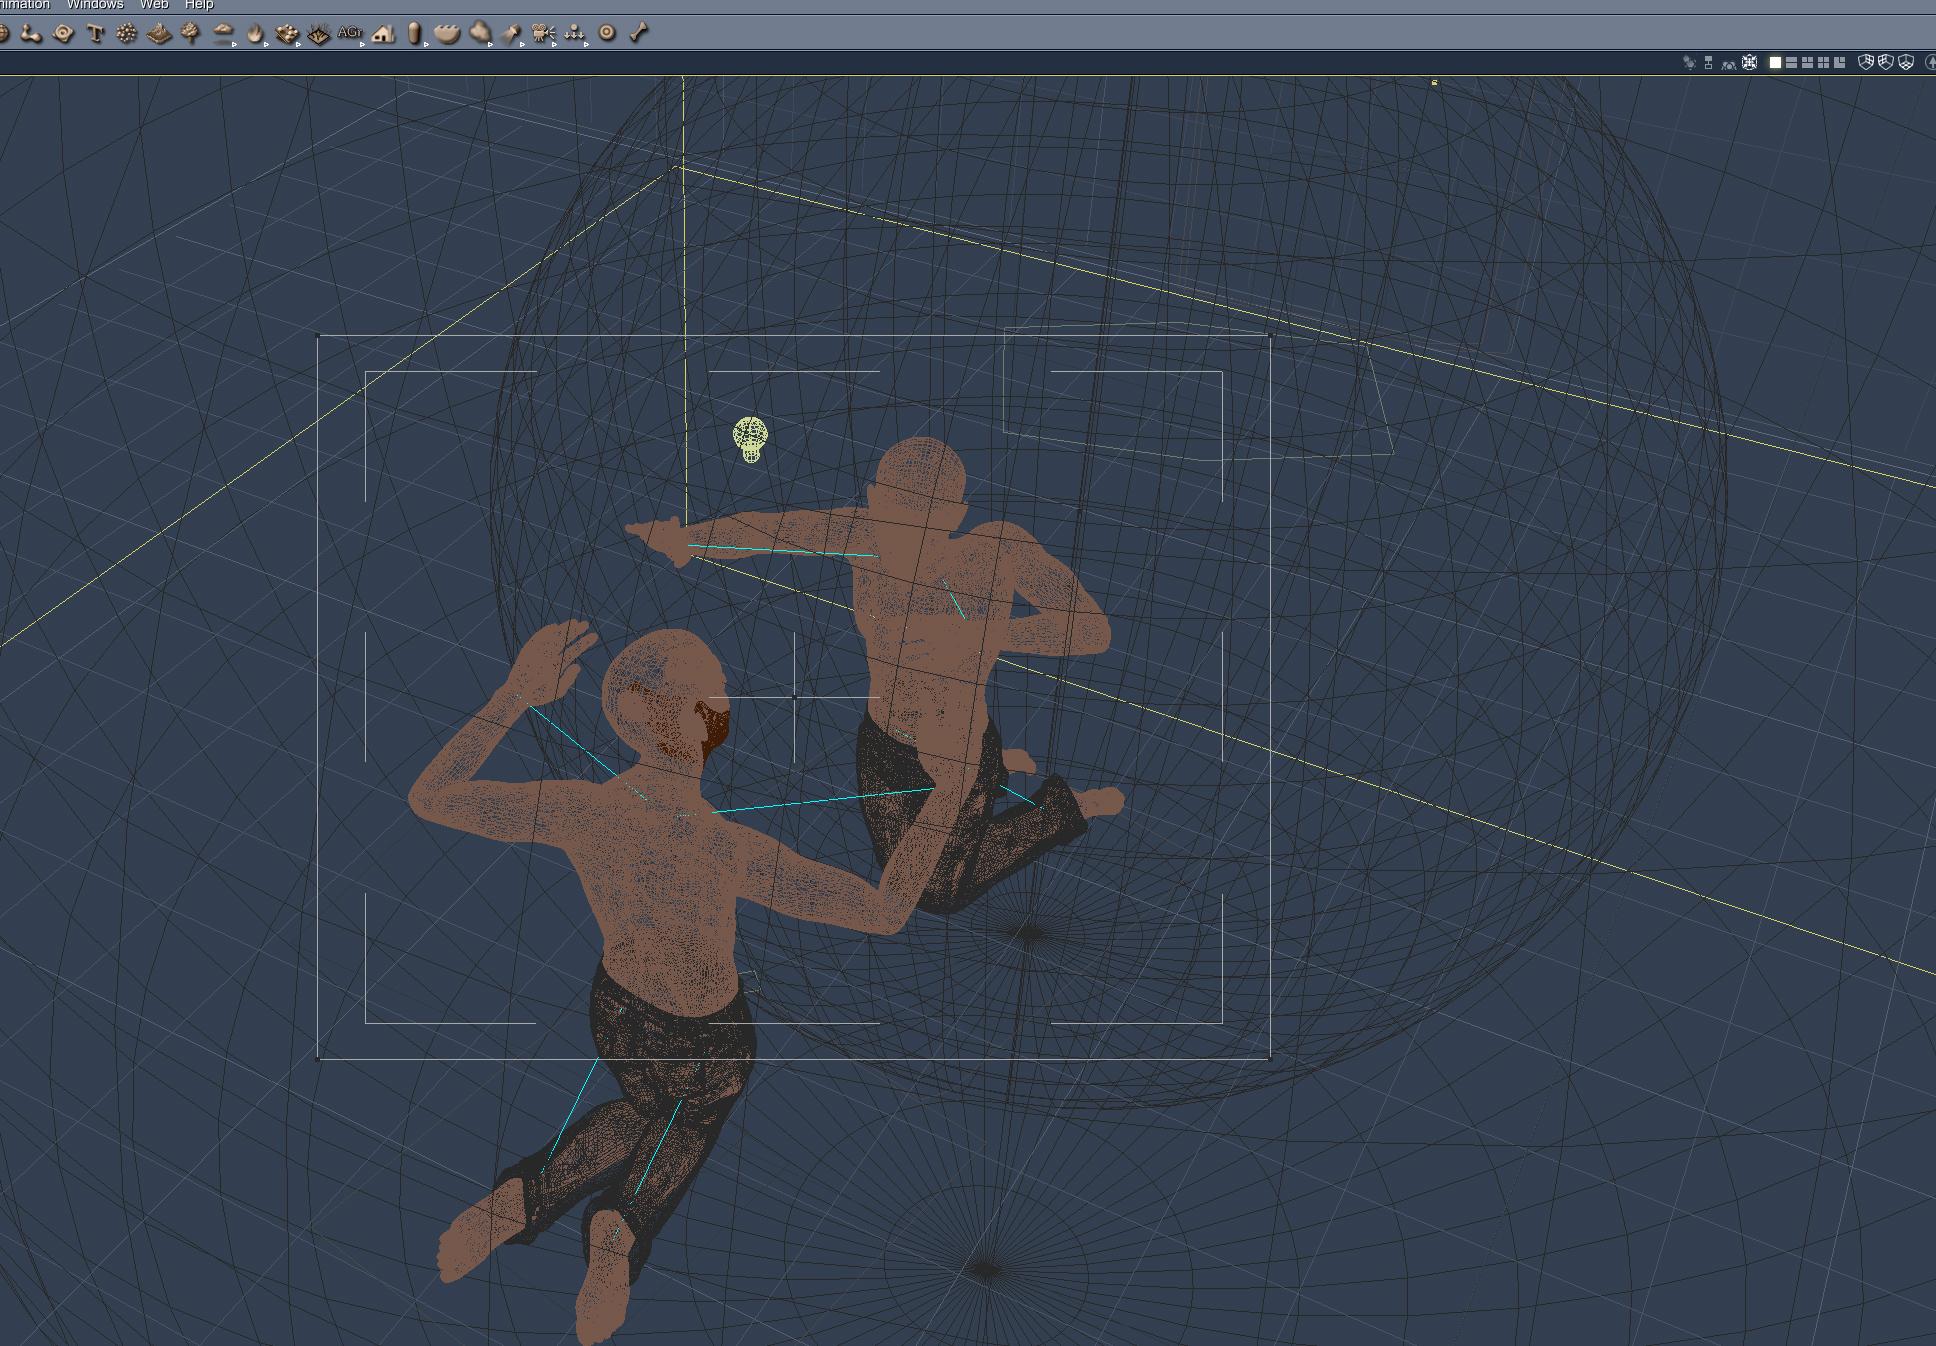Image resolution: width=1936 pixels, height=1346 pixels.
Task: Insert a Plant tree object
Action: click(190, 33)
